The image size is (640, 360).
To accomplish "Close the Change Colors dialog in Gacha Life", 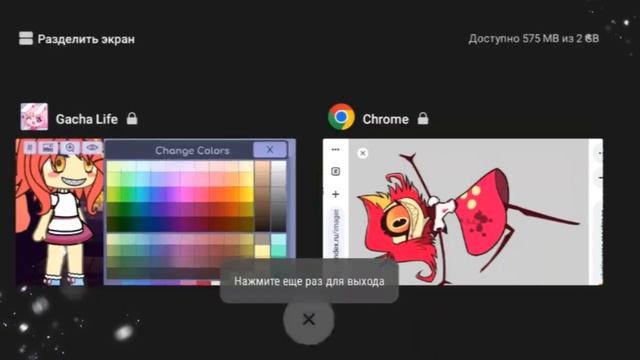I will click(270, 150).
